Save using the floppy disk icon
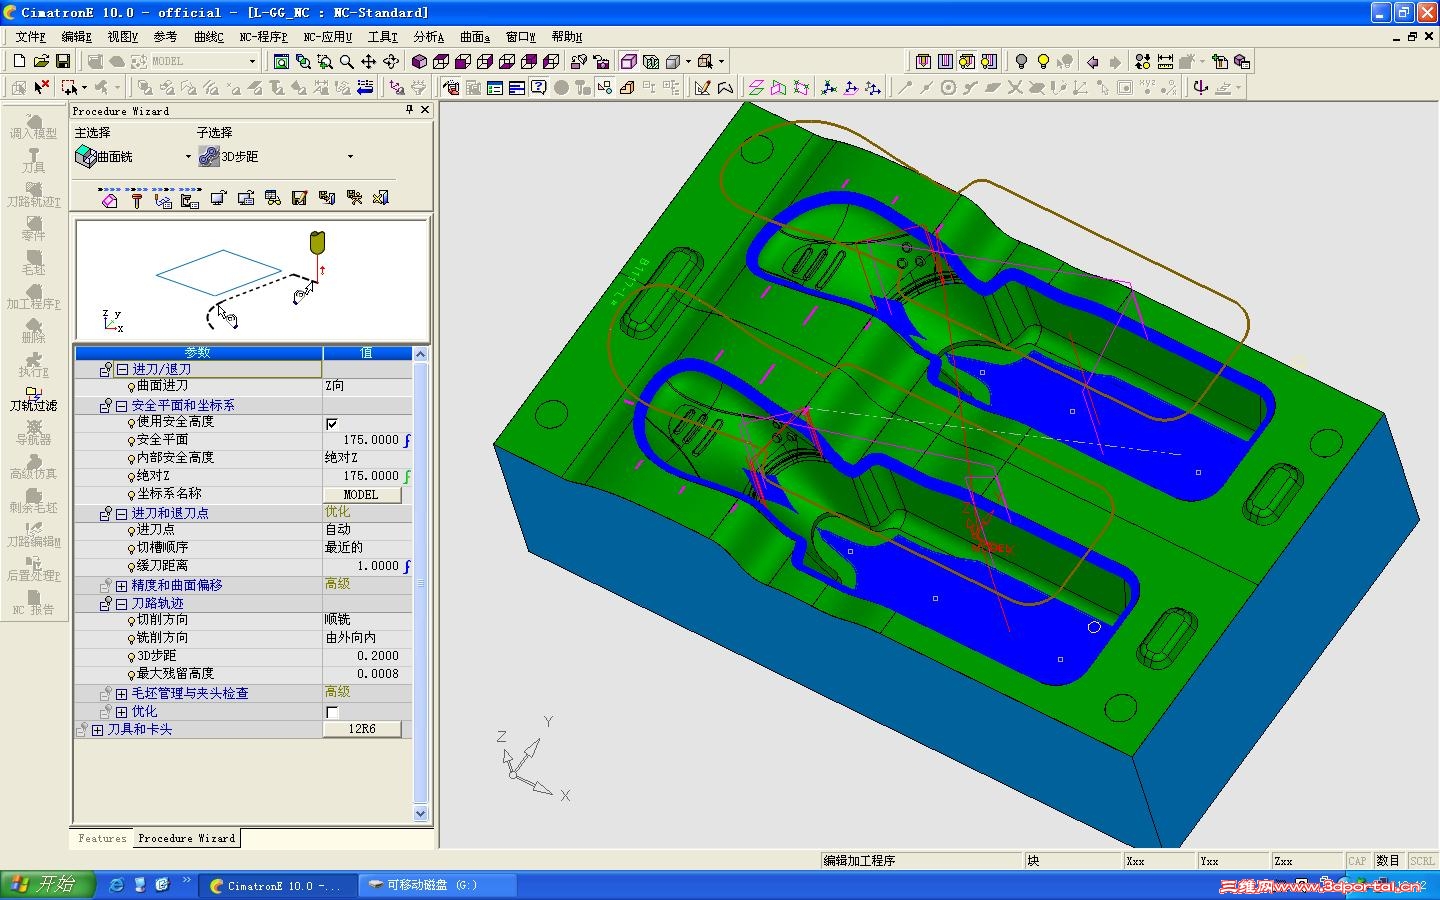 (x=63, y=62)
